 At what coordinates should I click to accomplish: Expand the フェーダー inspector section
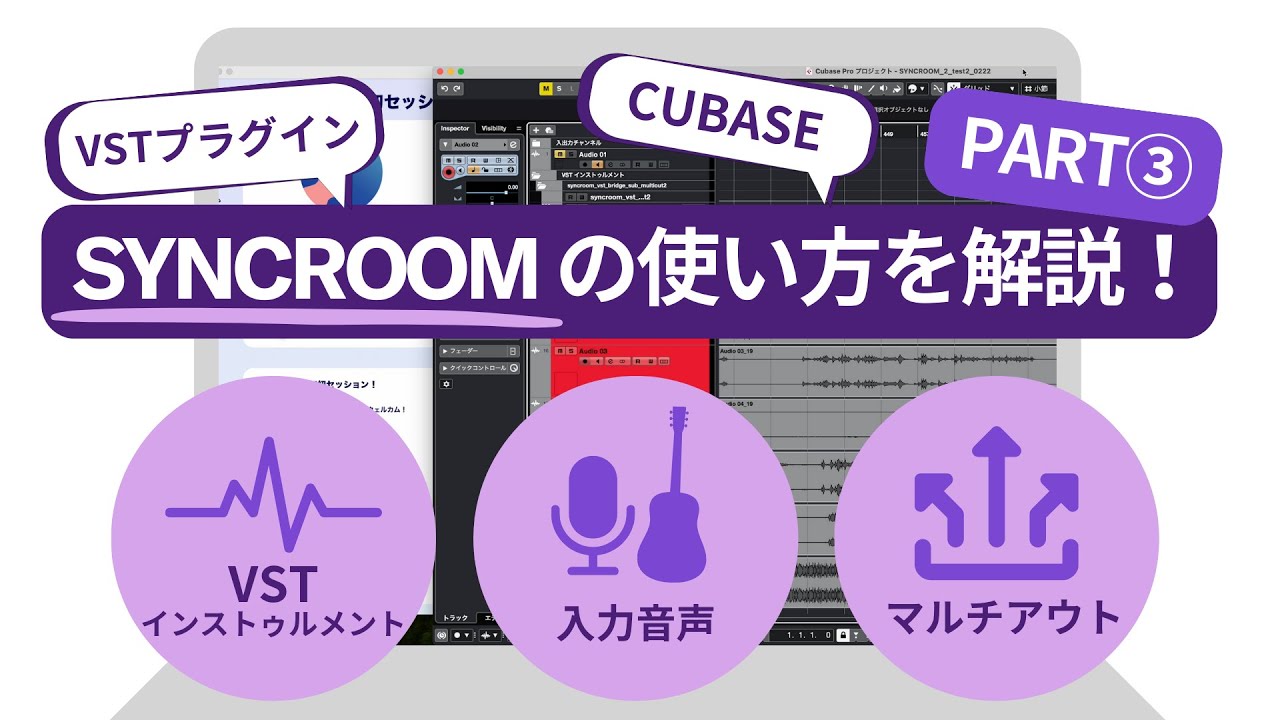point(445,351)
